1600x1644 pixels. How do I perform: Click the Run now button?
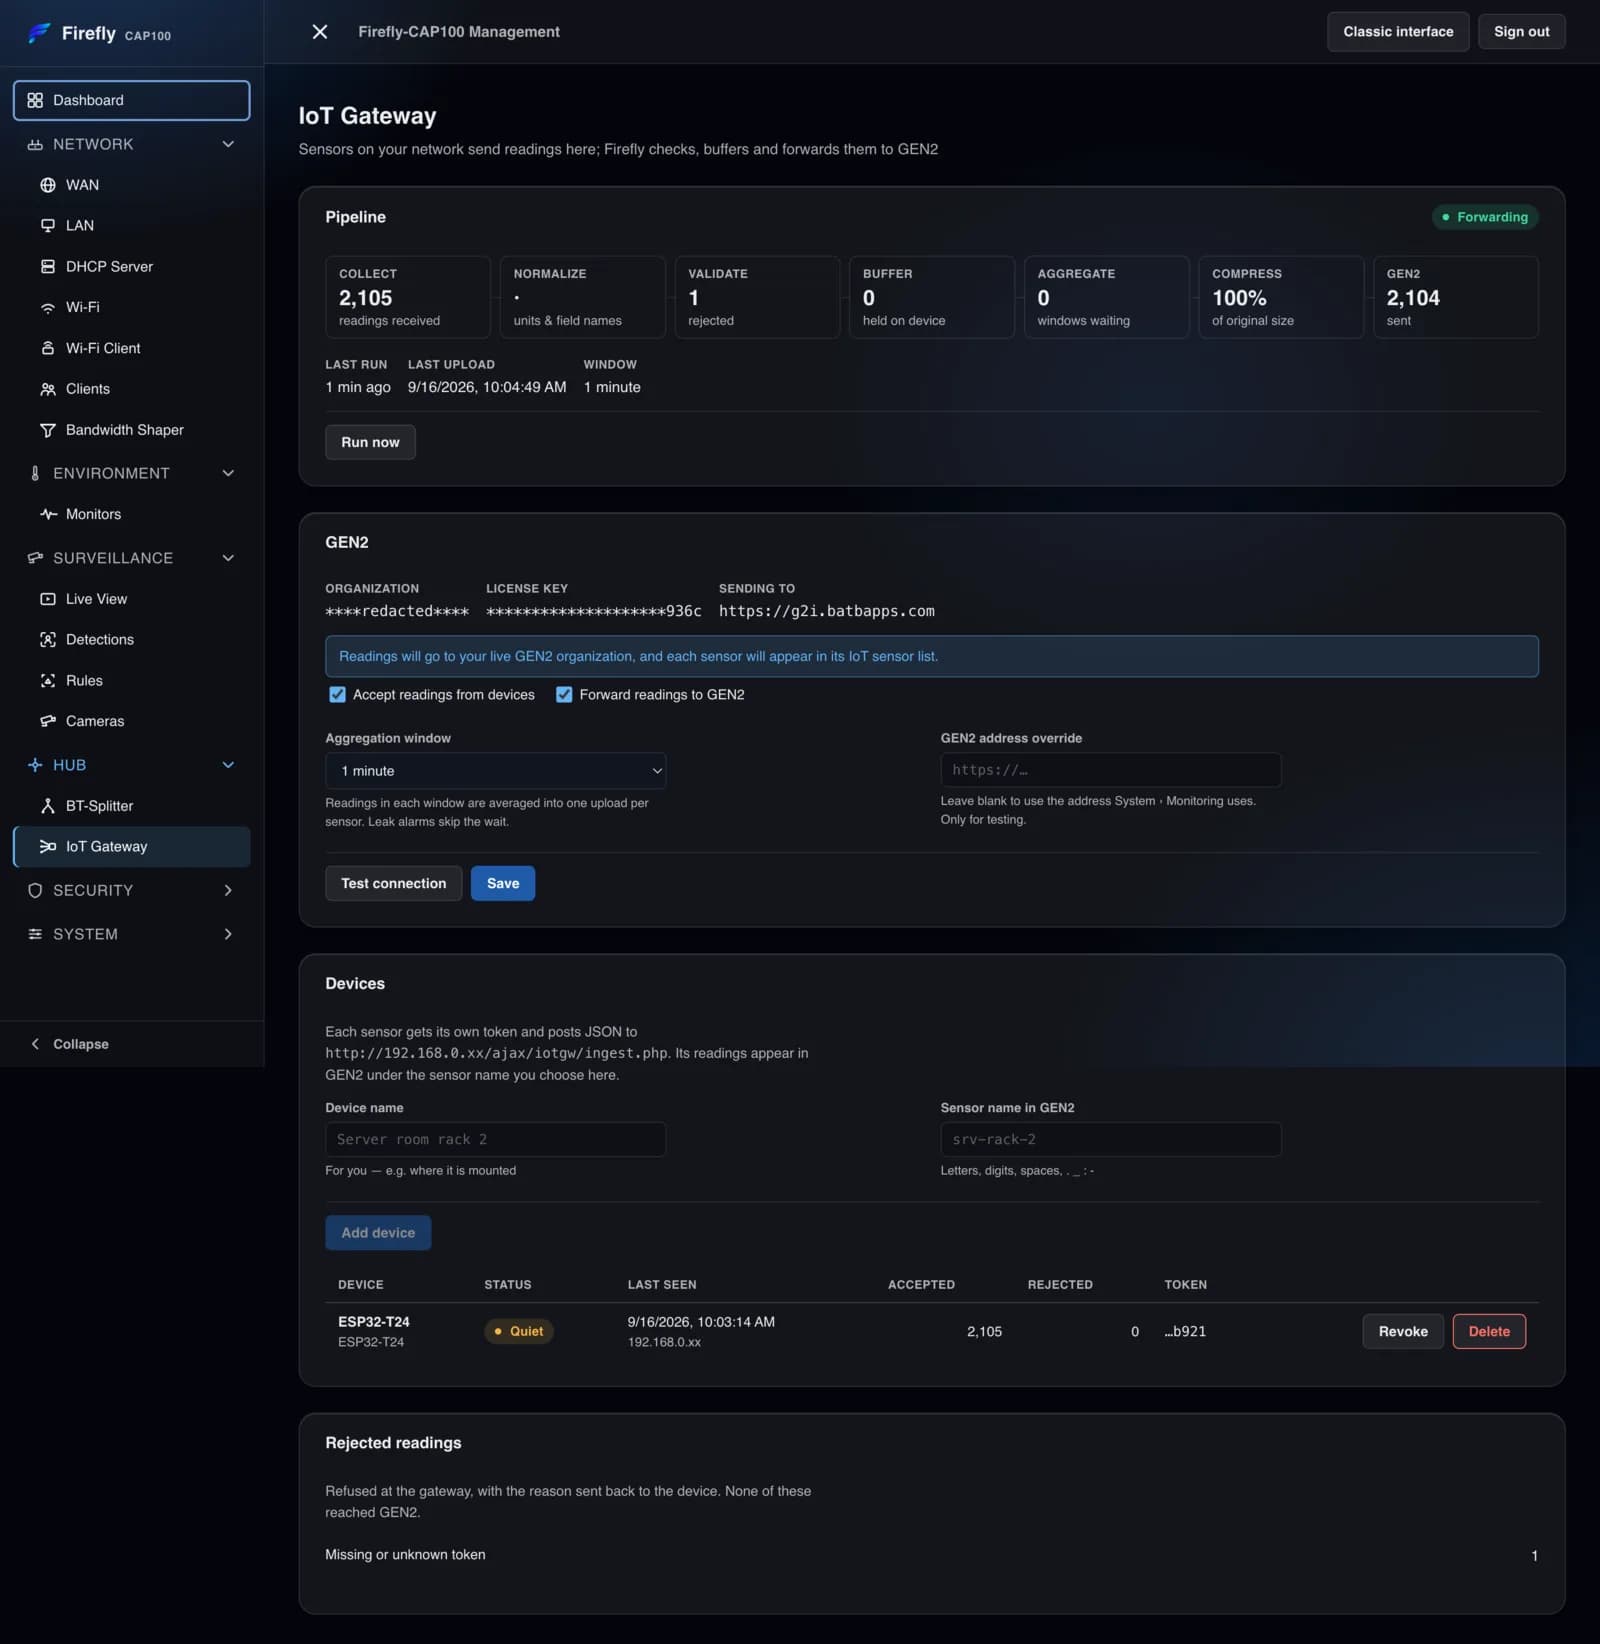pyautogui.click(x=370, y=442)
